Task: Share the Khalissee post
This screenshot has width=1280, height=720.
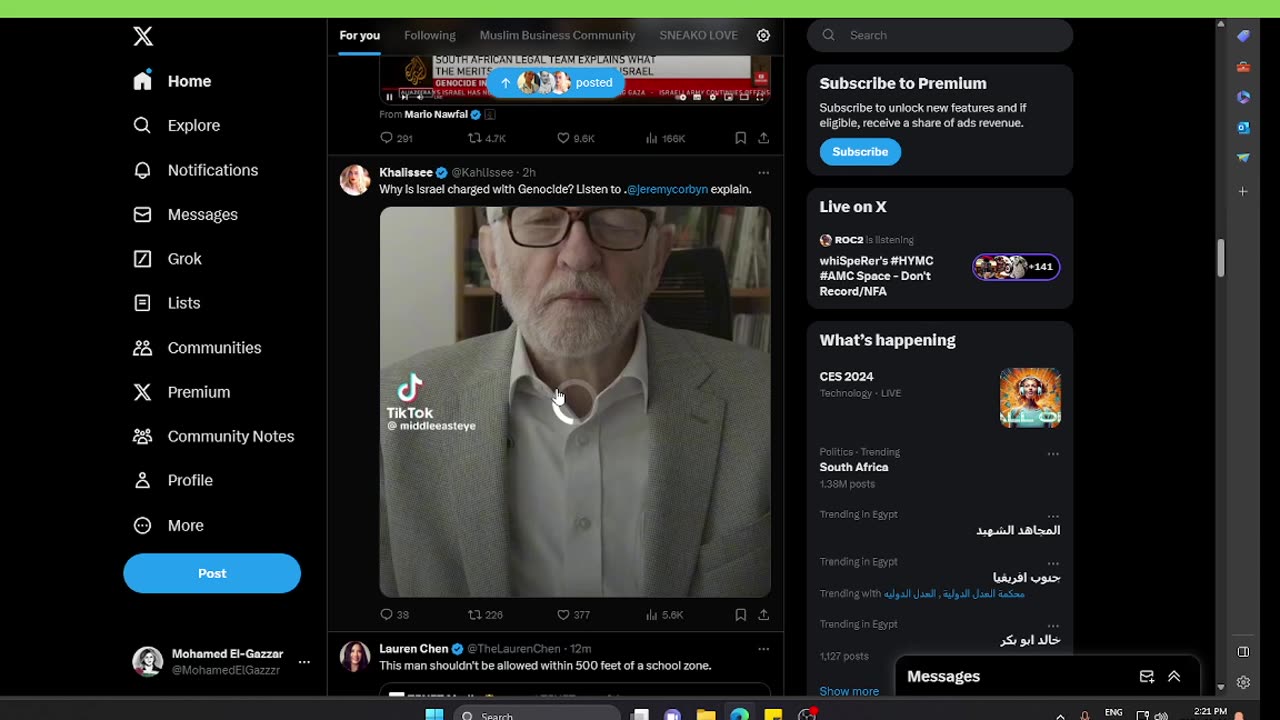Action: point(763,615)
